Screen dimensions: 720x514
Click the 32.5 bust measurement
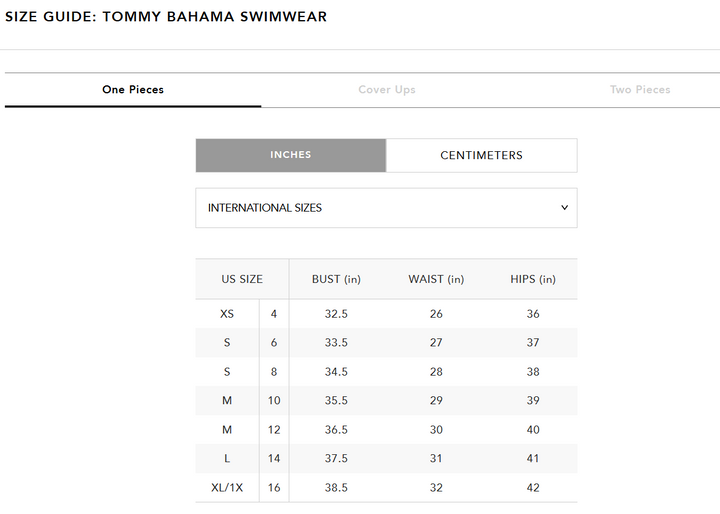(x=336, y=314)
